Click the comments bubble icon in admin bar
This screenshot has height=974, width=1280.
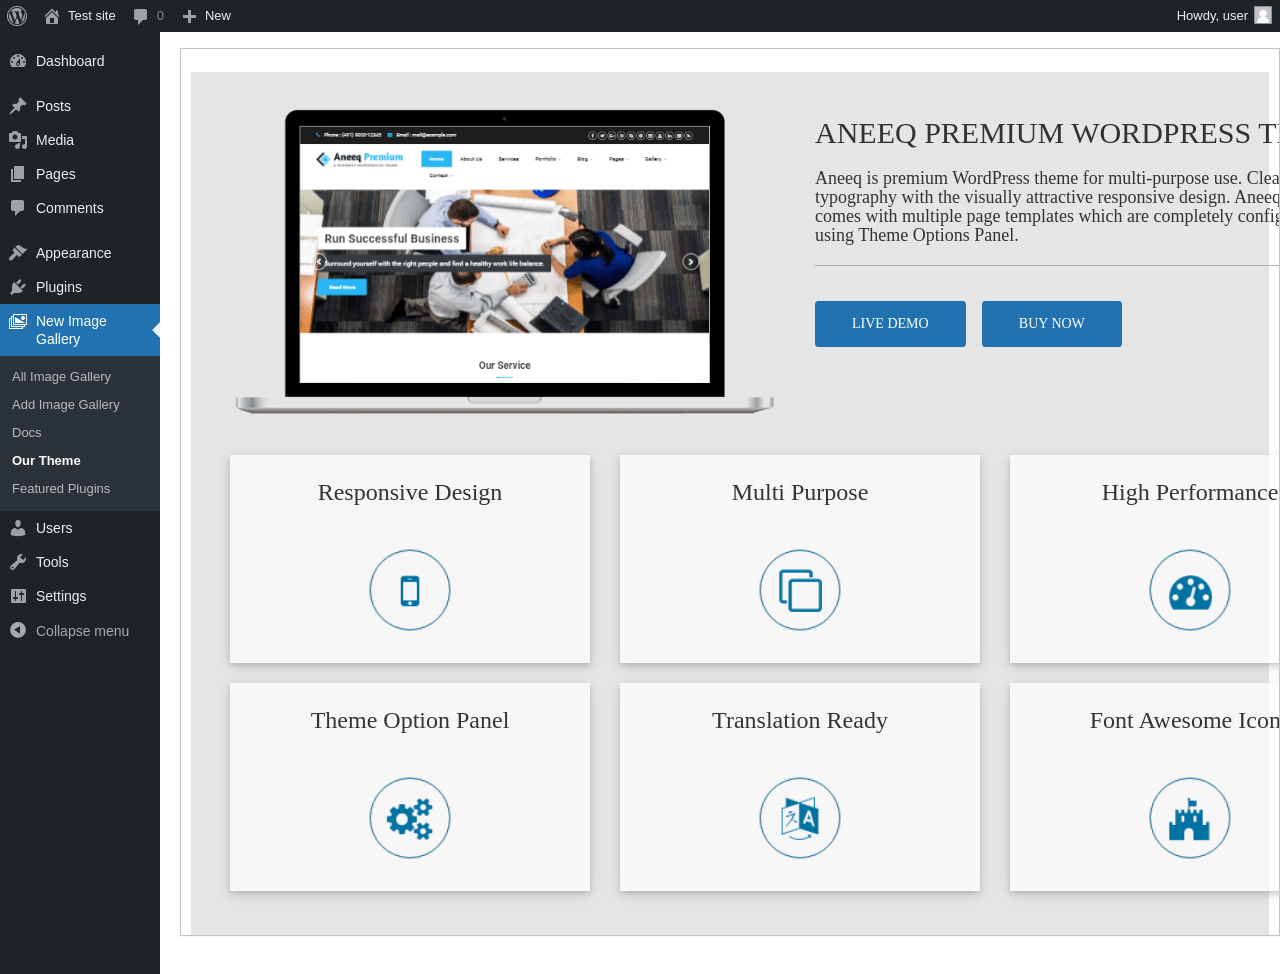point(141,16)
